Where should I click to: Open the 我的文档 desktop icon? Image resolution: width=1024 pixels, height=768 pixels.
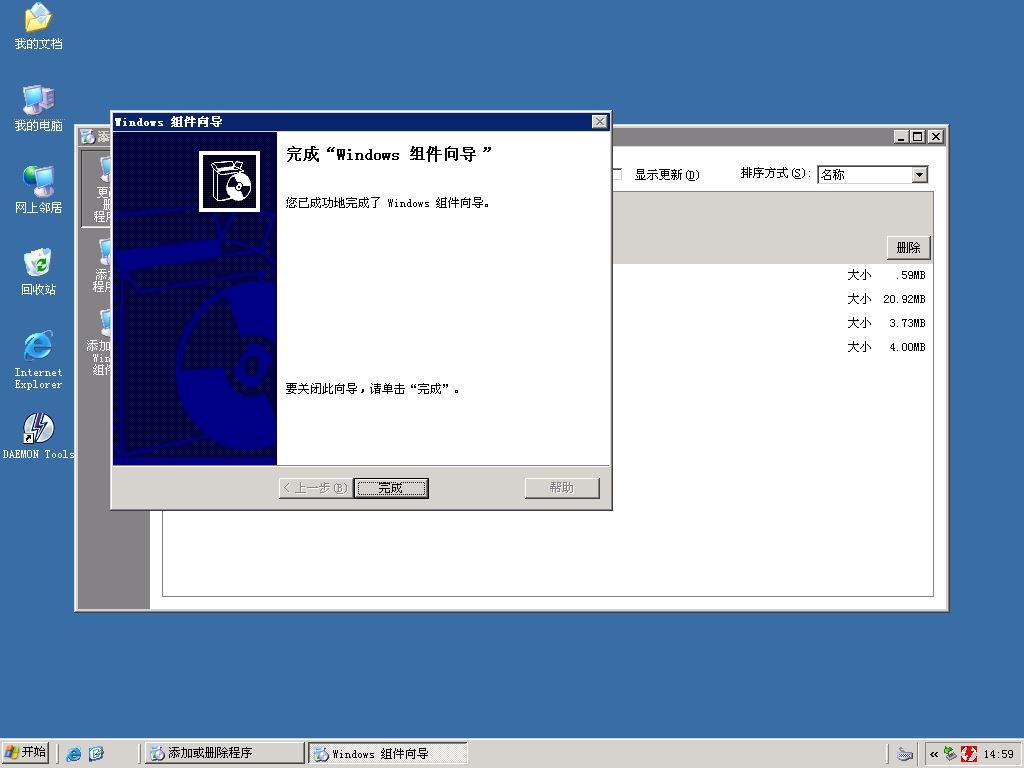[x=38, y=26]
